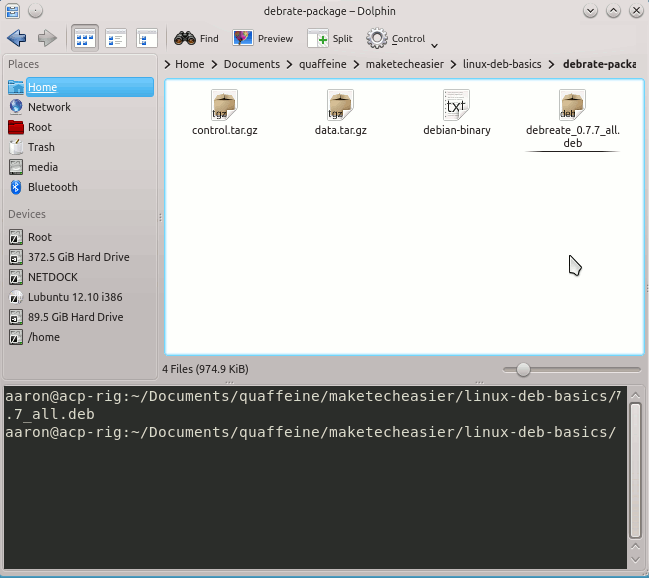Viewport: 649px width, 578px height.
Task: Maximize the Dolphin window
Action: pos(613,11)
